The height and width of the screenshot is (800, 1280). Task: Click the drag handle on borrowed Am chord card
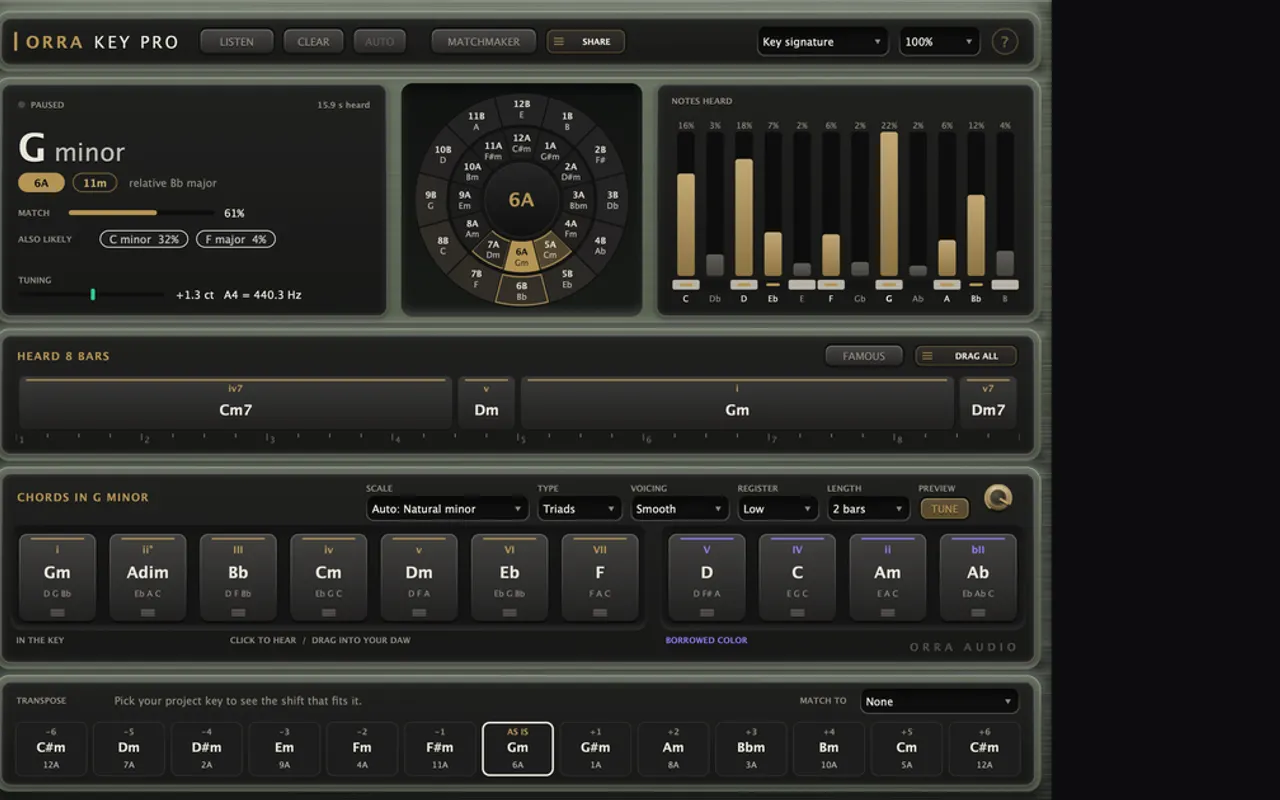click(x=887, y=612)
